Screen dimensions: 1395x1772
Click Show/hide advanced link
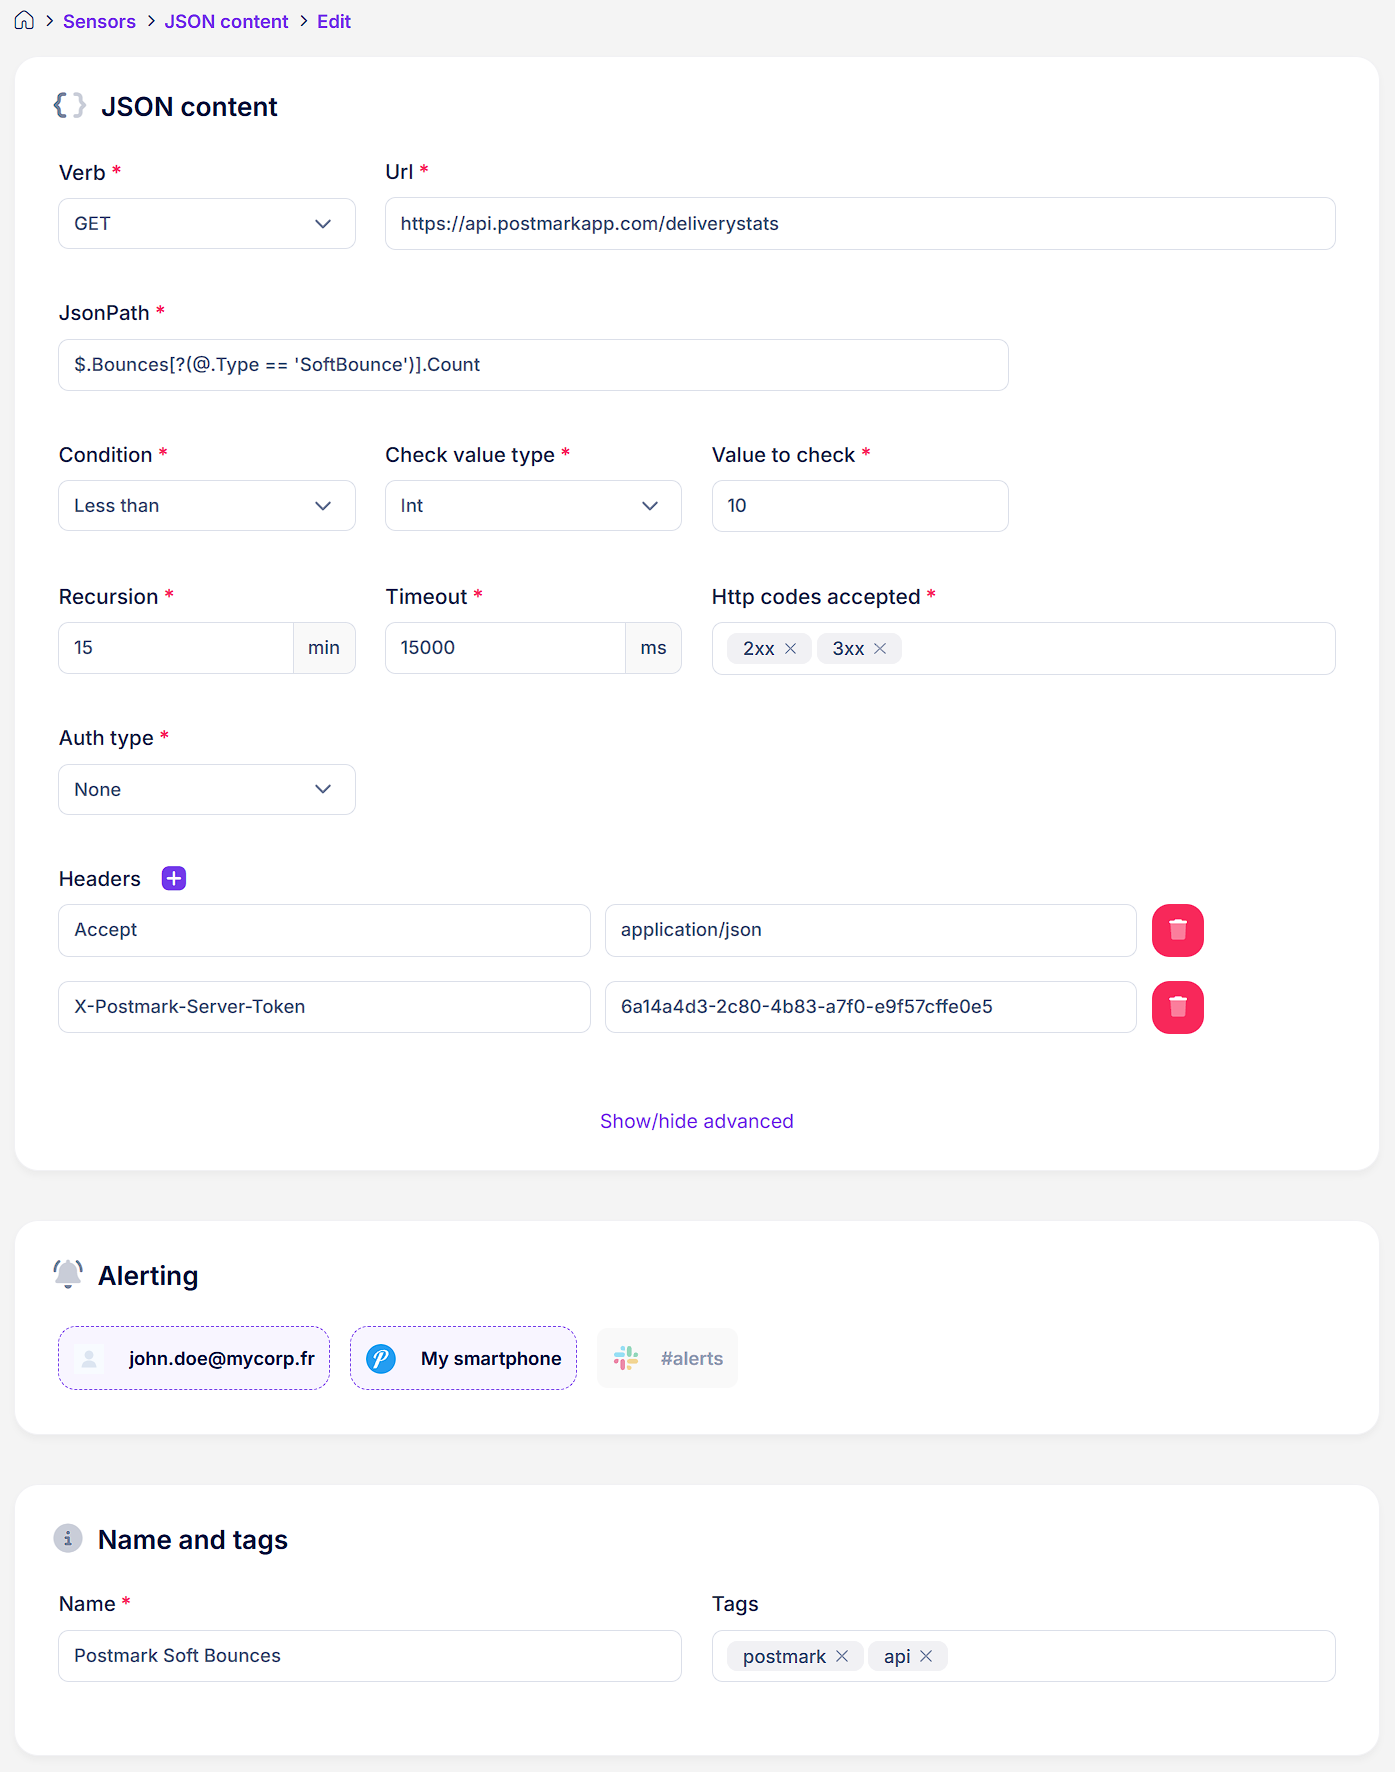(x=696, y=1121)
